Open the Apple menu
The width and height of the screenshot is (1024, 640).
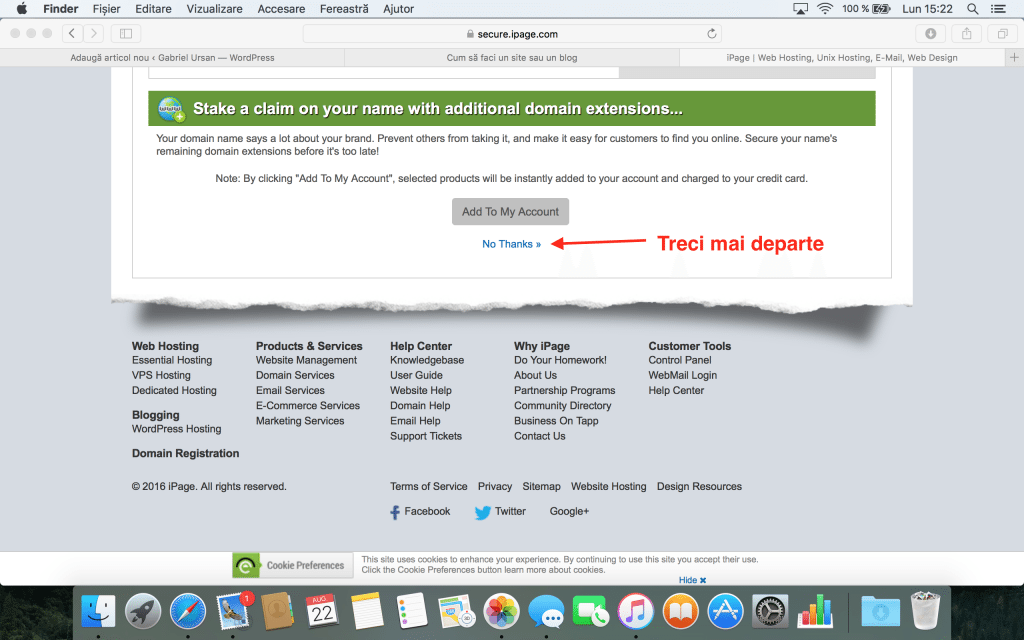pos(22,8)
